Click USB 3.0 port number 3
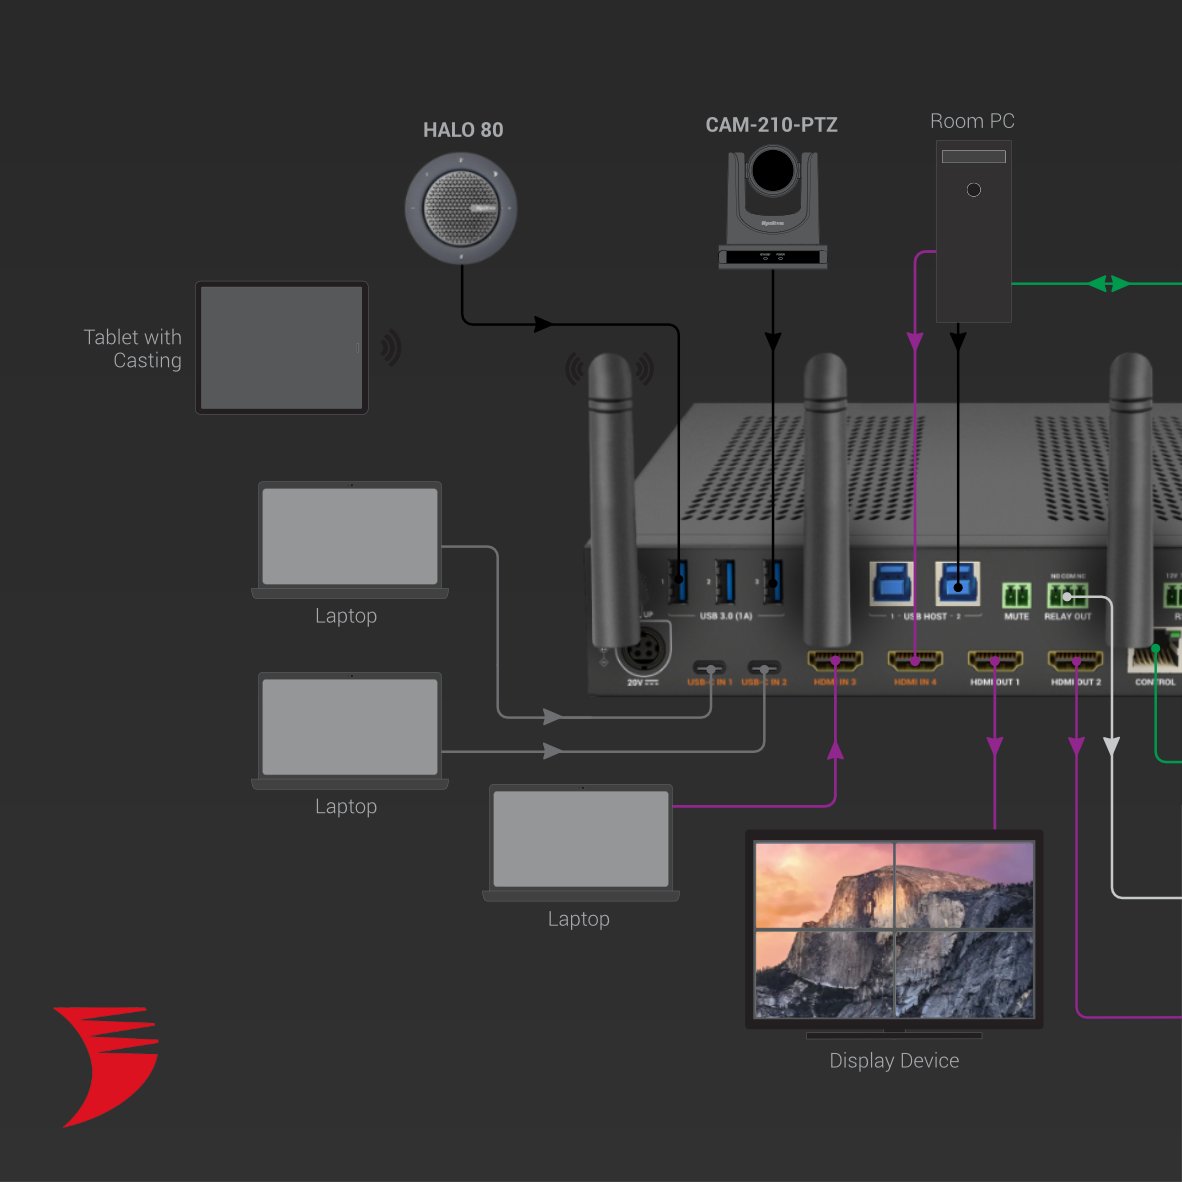 773,580
